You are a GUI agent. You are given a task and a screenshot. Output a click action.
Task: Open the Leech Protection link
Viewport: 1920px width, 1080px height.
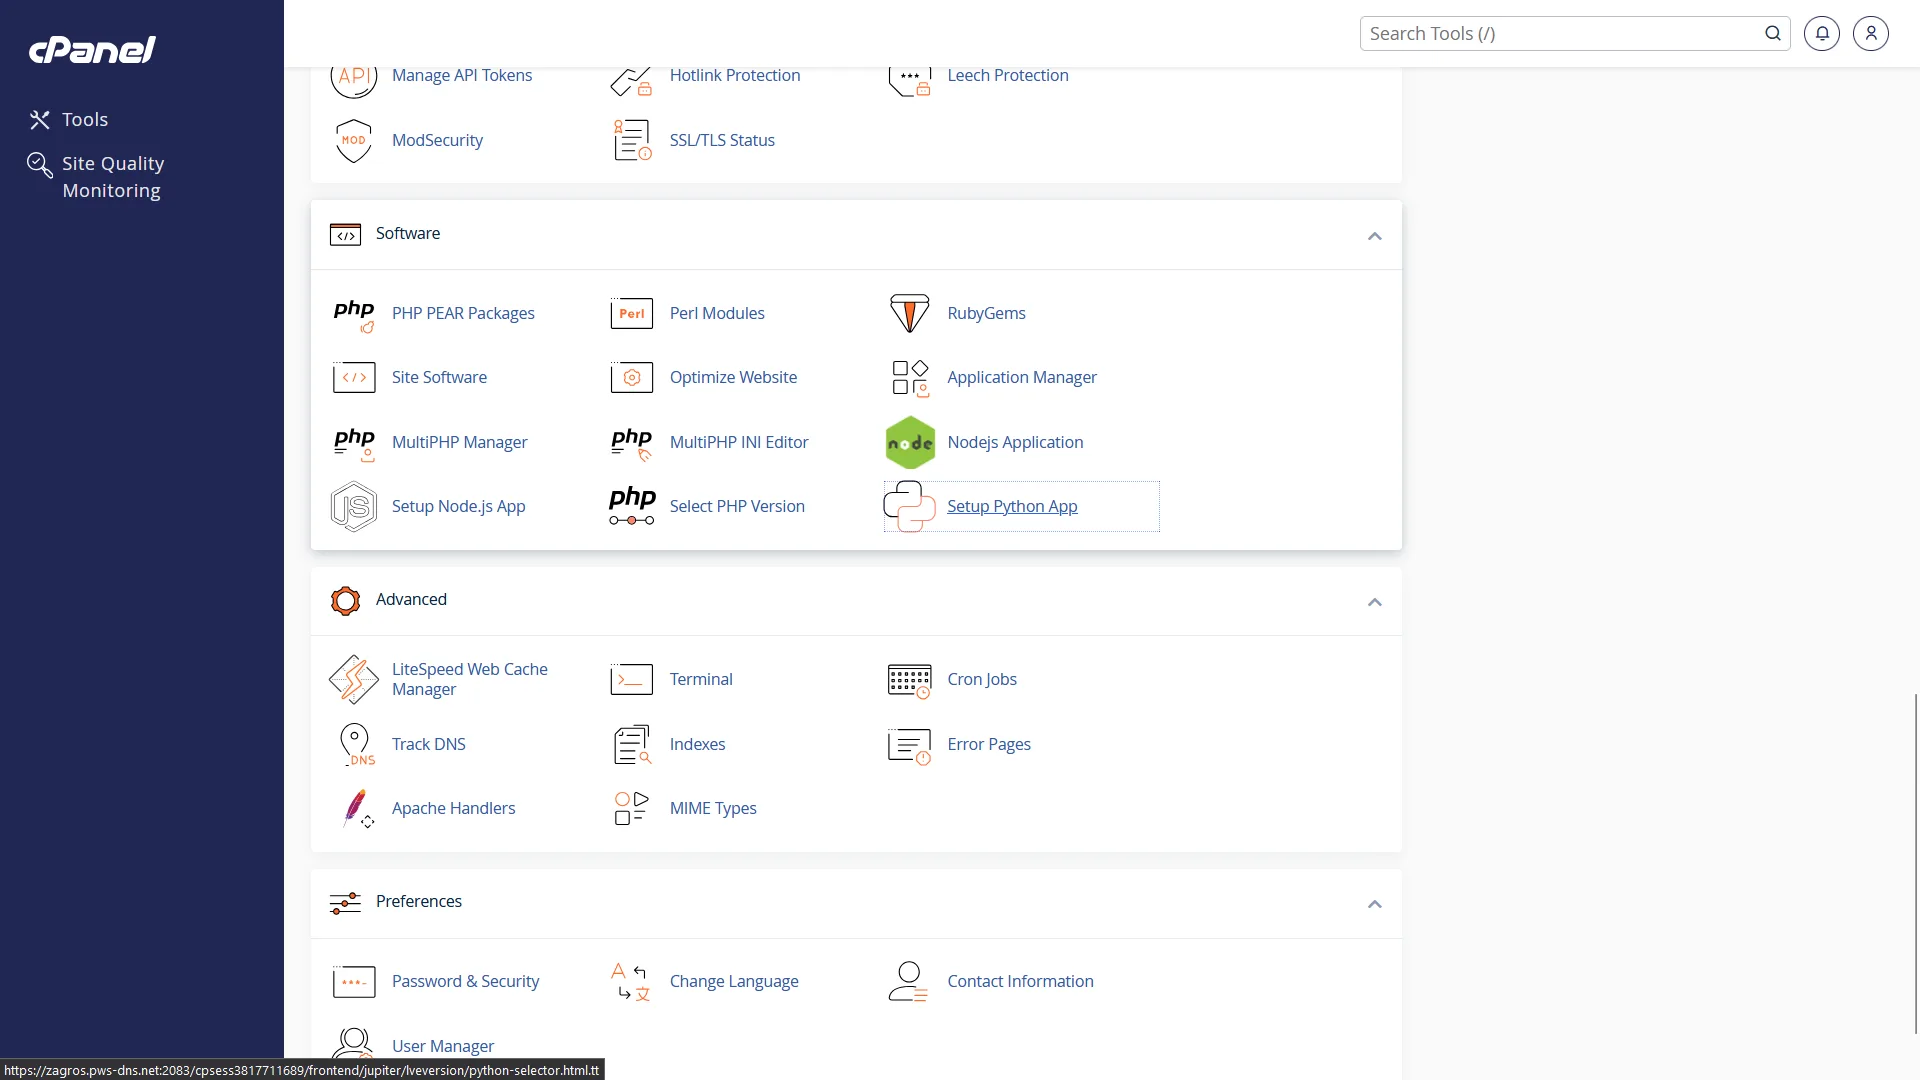(1008, 75)
